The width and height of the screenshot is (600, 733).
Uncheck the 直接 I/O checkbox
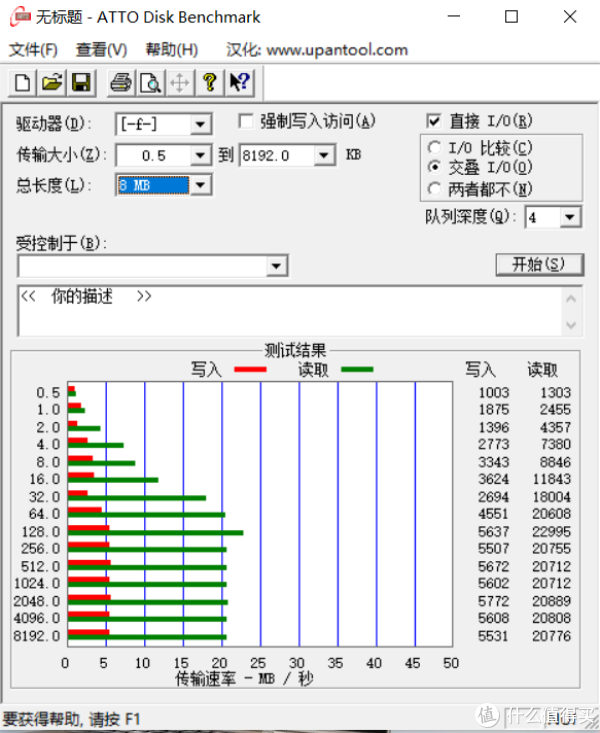point(434,121)
